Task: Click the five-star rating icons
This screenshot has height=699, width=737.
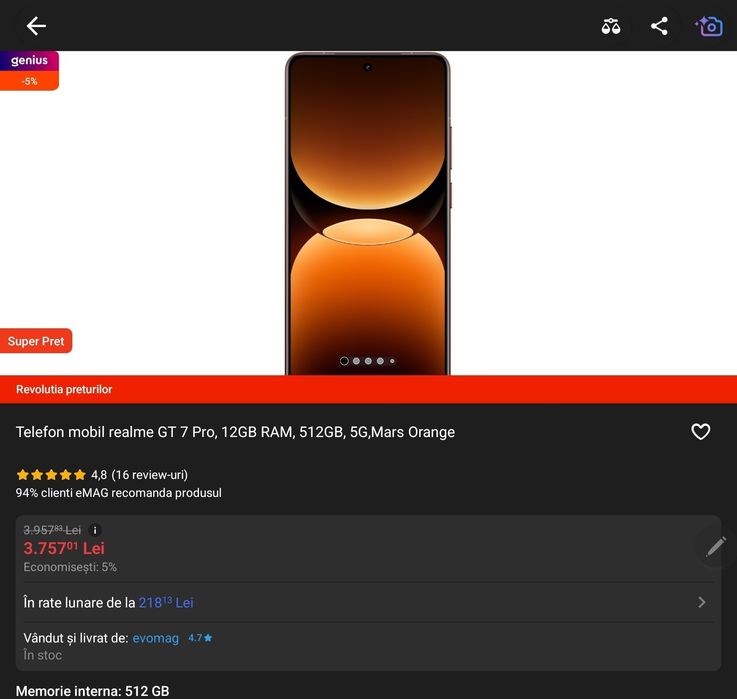Action: [51, 475]
